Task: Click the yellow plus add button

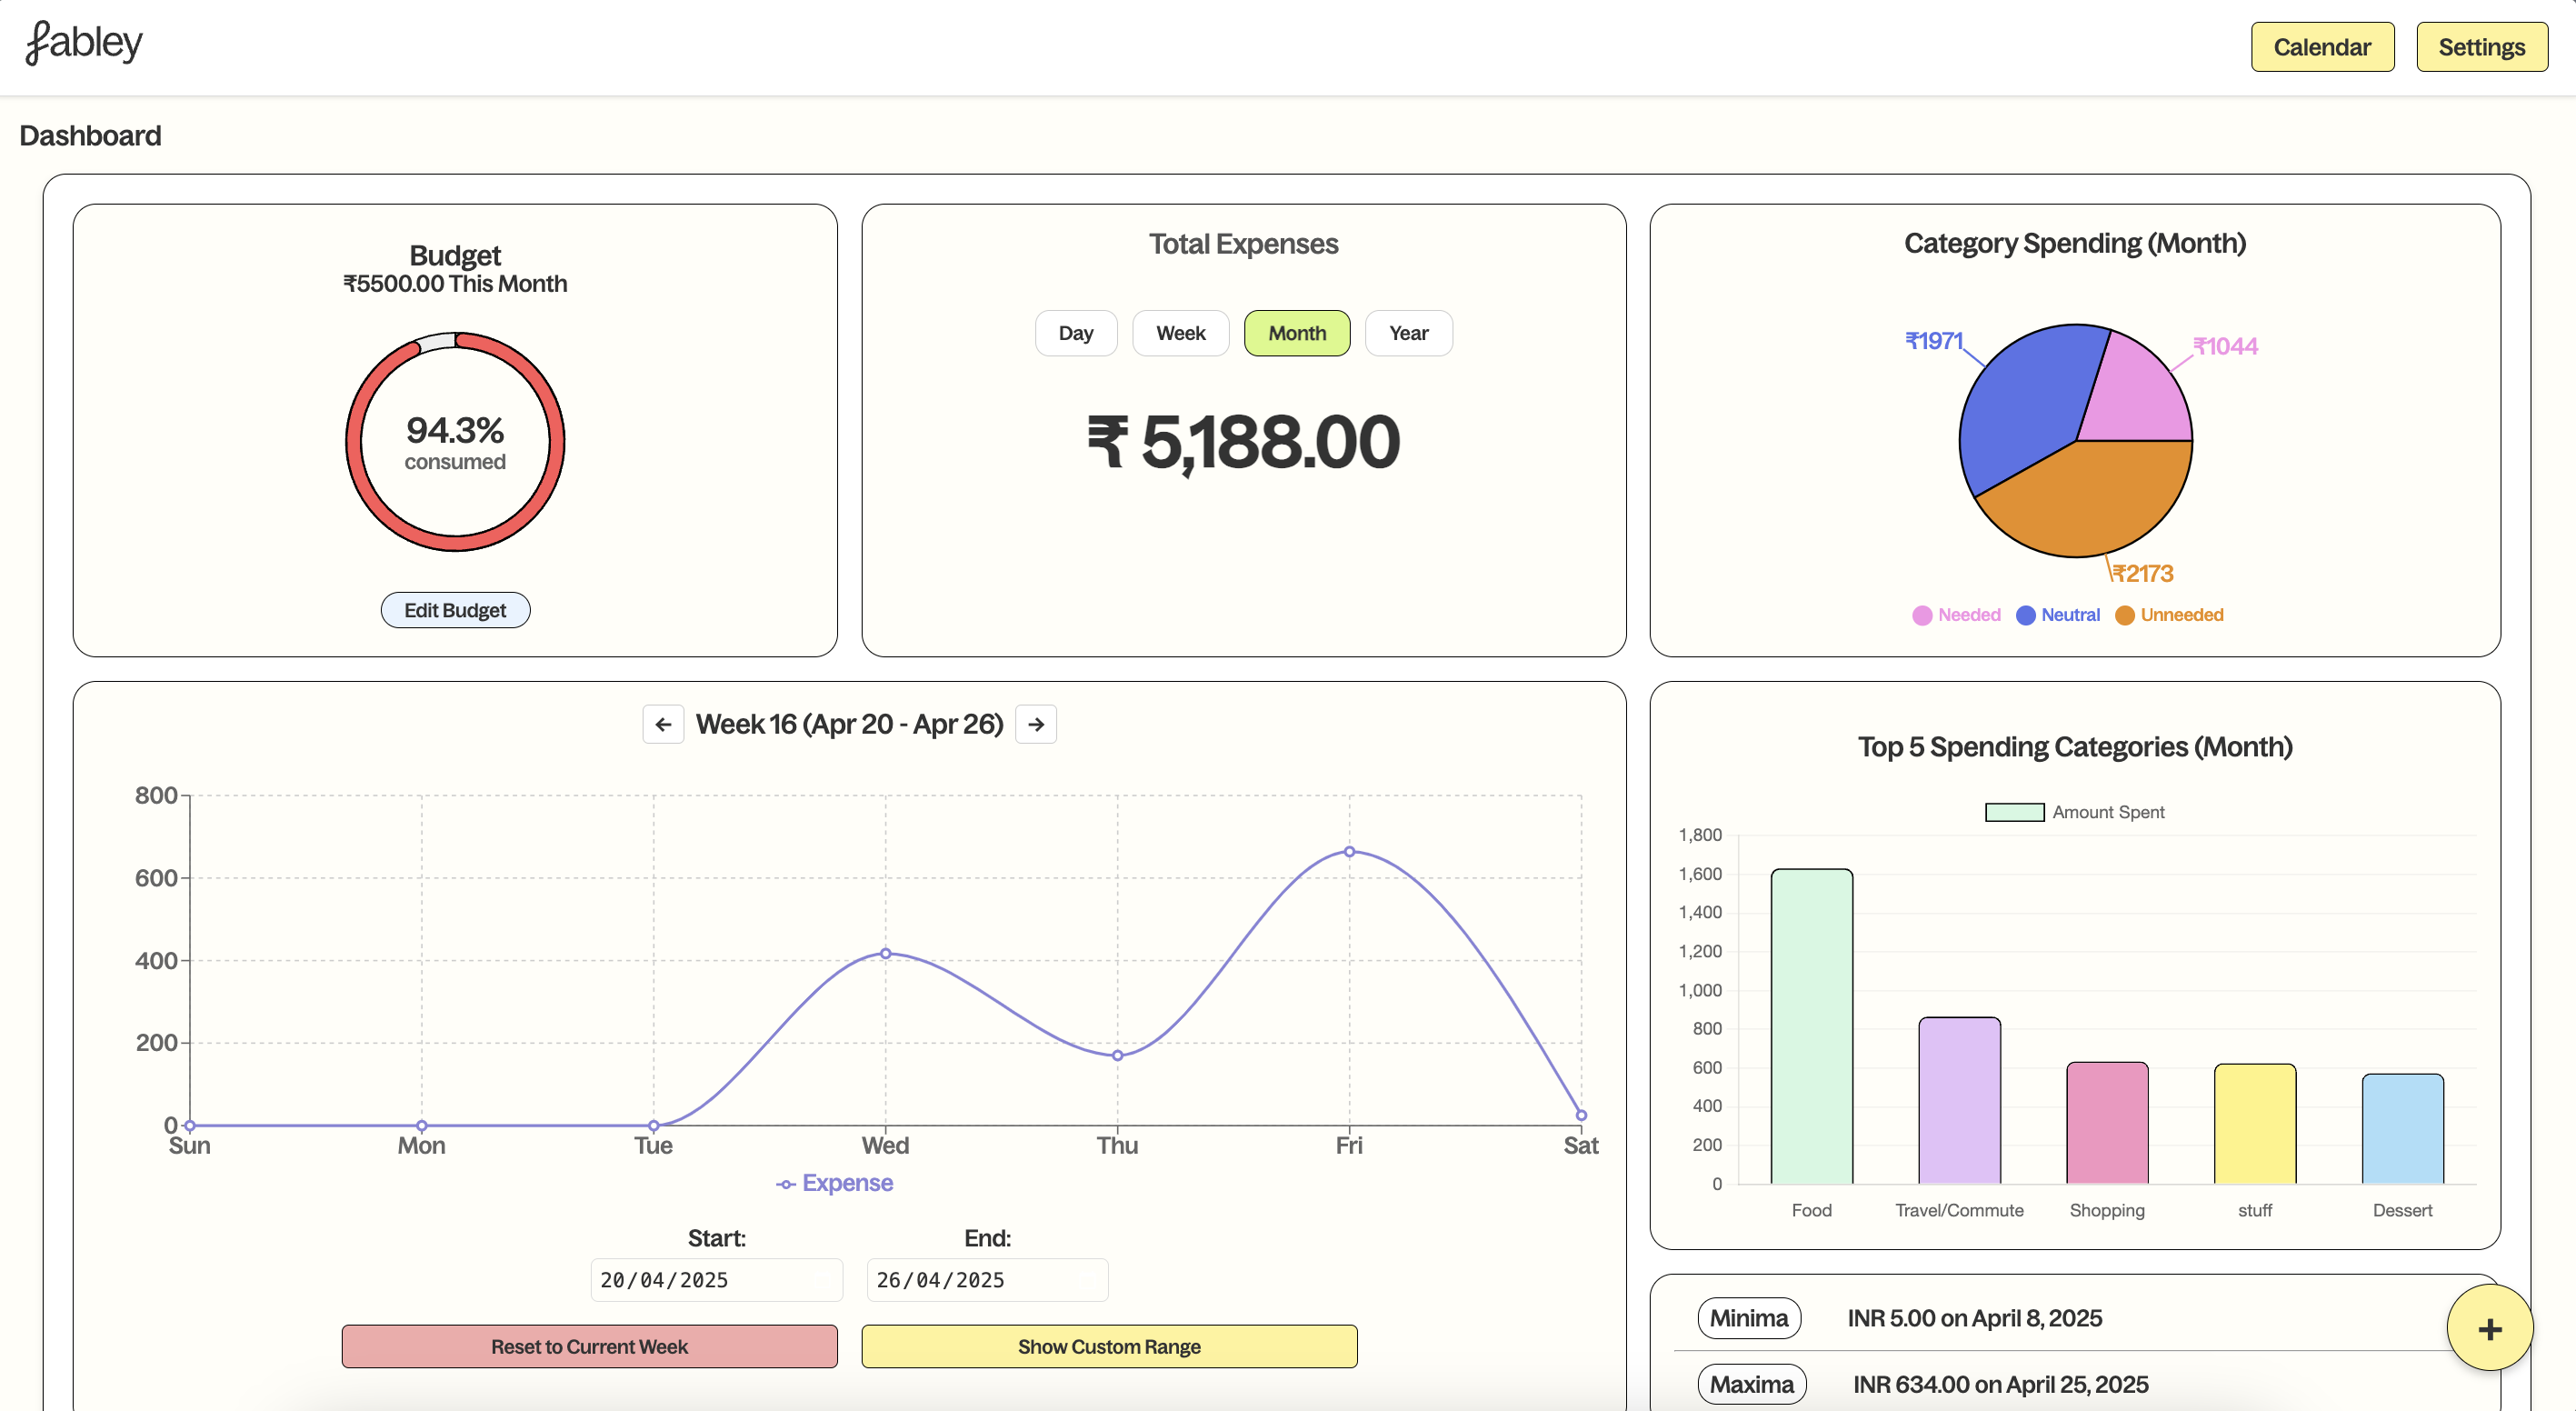Action: click(x=2489, y=1328)
